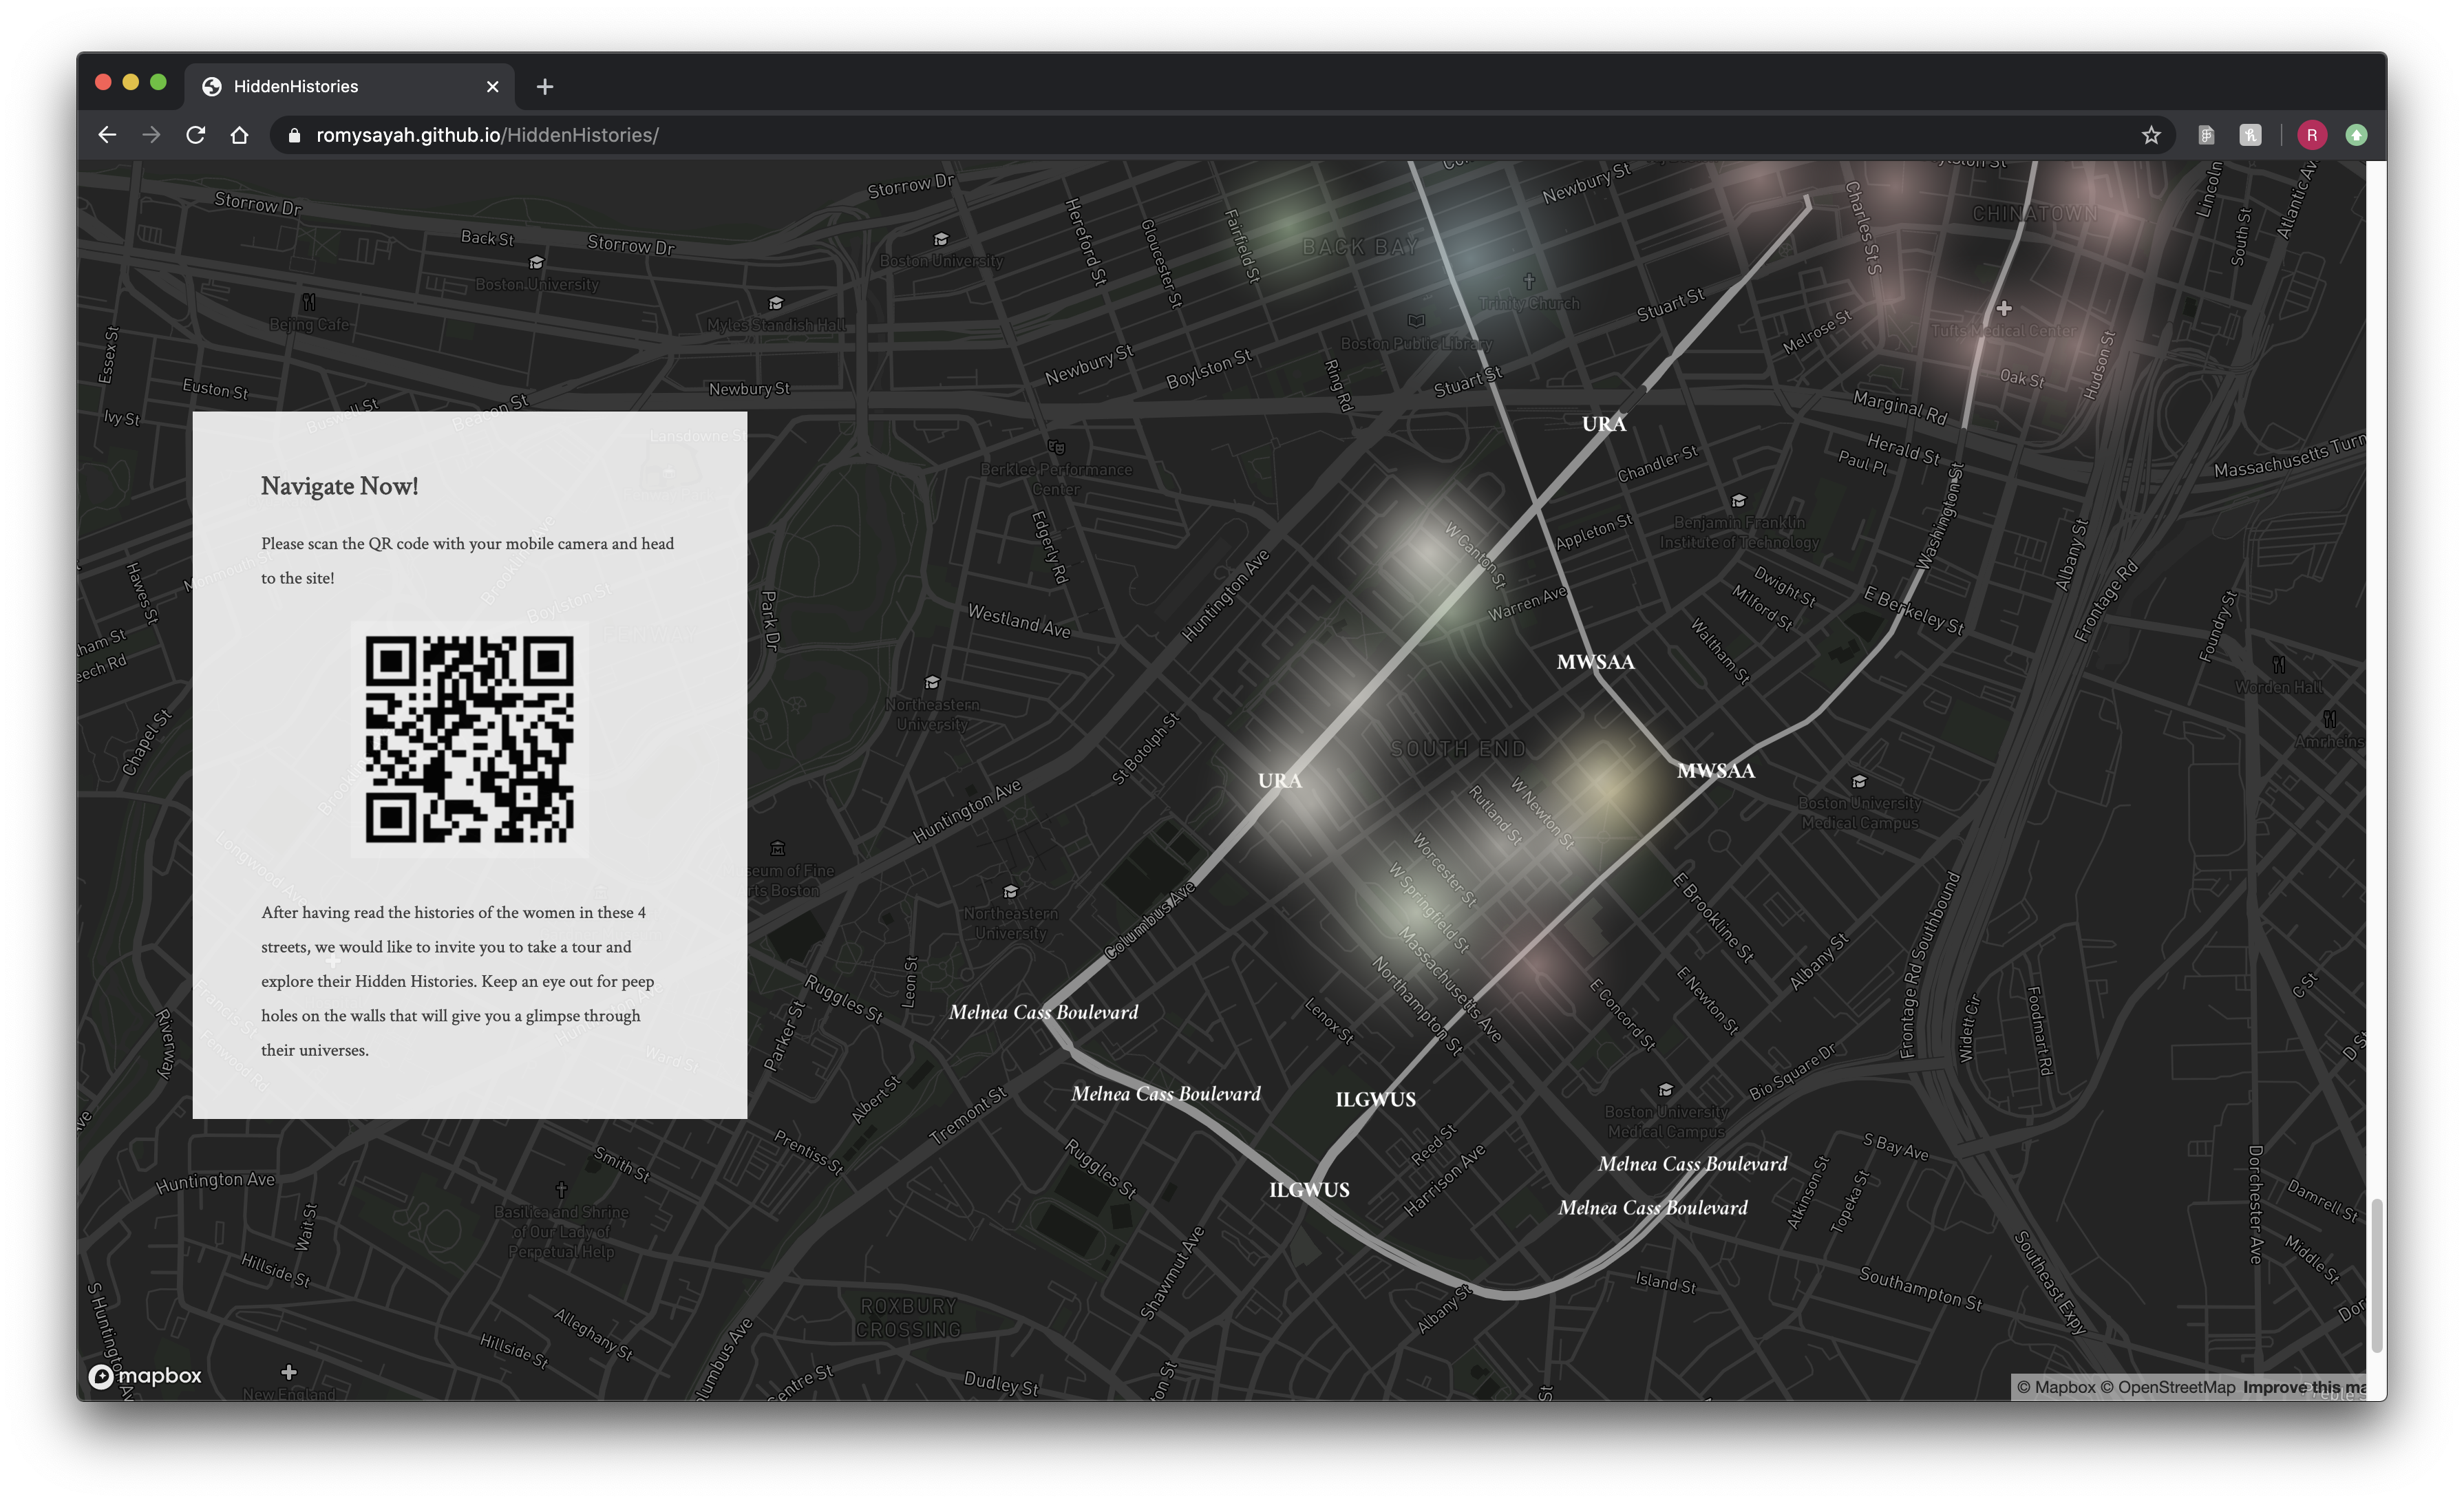Click the upper URA label near Chandler St
This screenshot has height=1503, width=2464.
pyautogui.click(x=1604, y=424)
